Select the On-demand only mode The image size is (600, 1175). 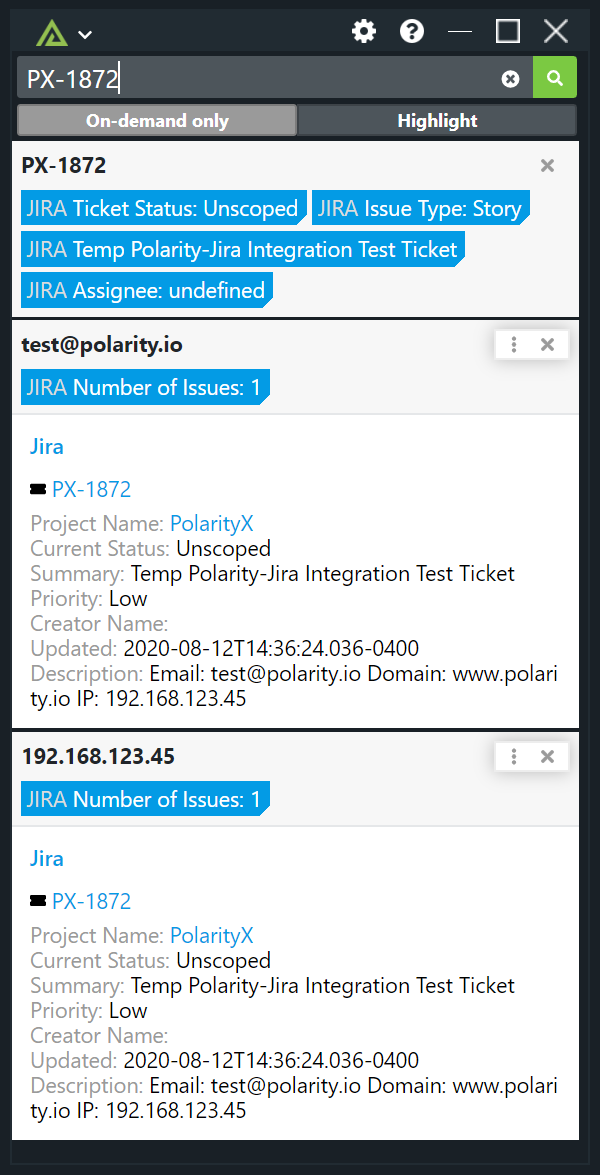coord(157,121)
